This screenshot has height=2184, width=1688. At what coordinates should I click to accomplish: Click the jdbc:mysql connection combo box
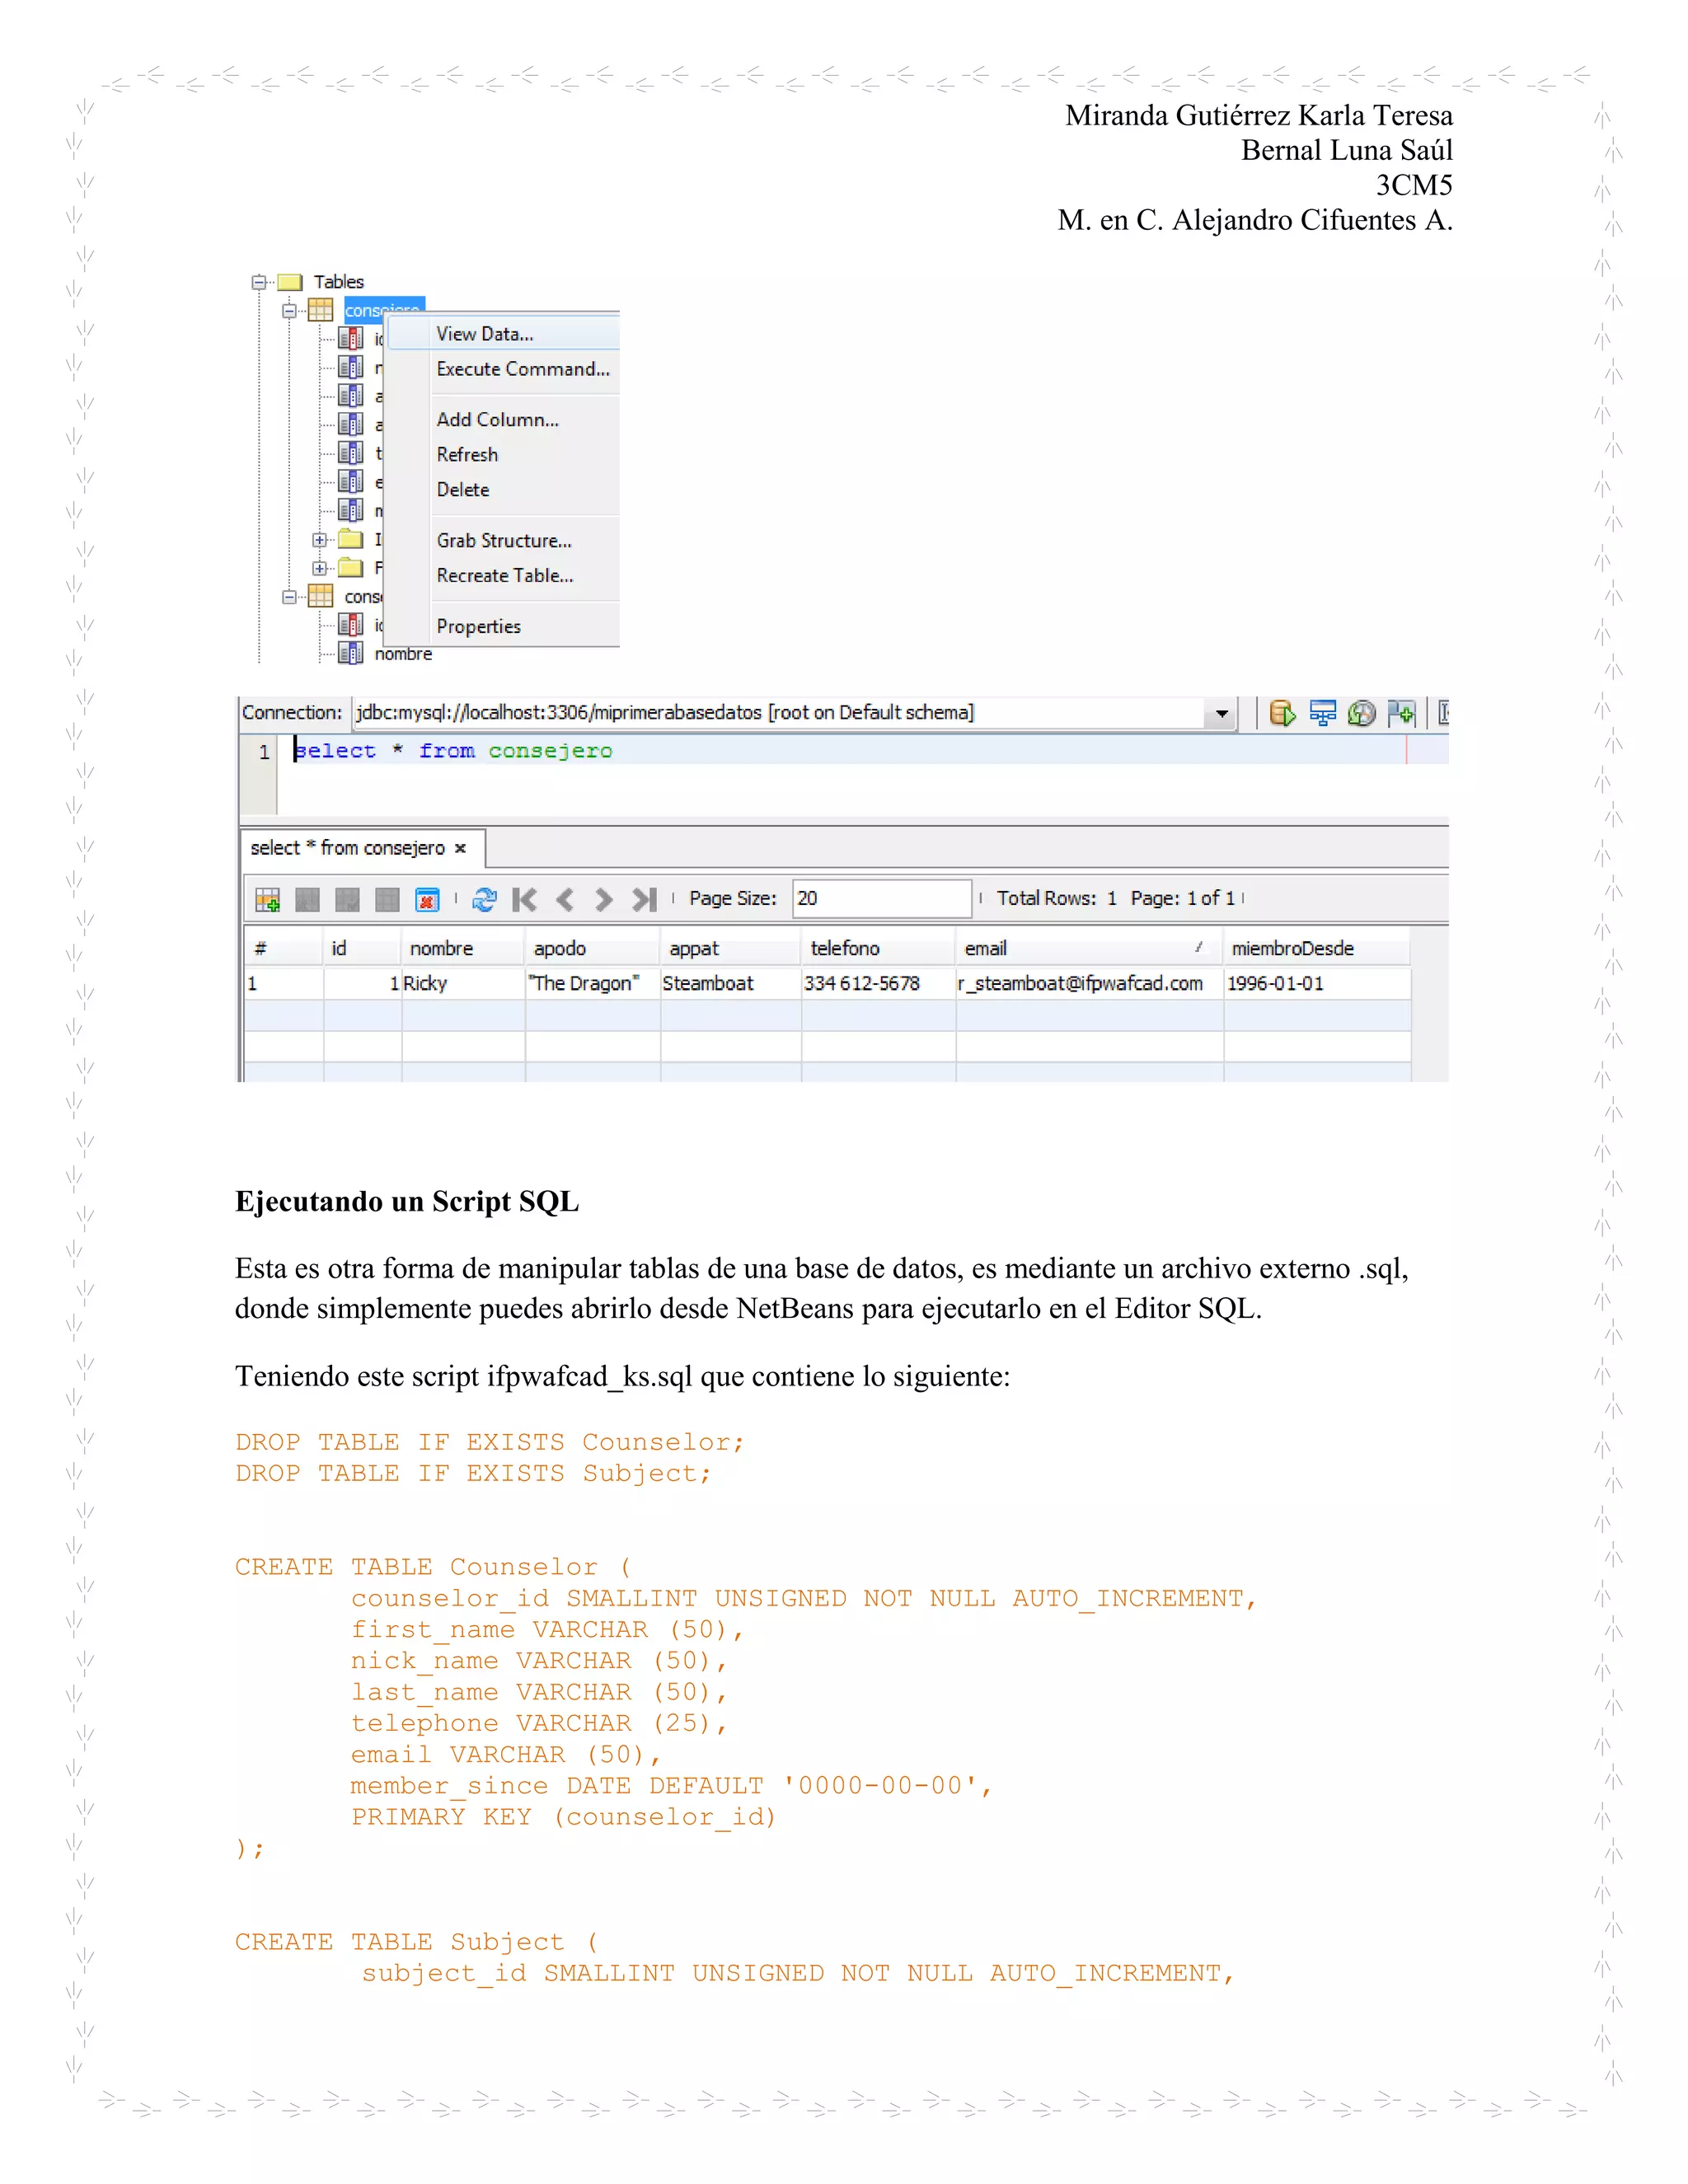795,713
